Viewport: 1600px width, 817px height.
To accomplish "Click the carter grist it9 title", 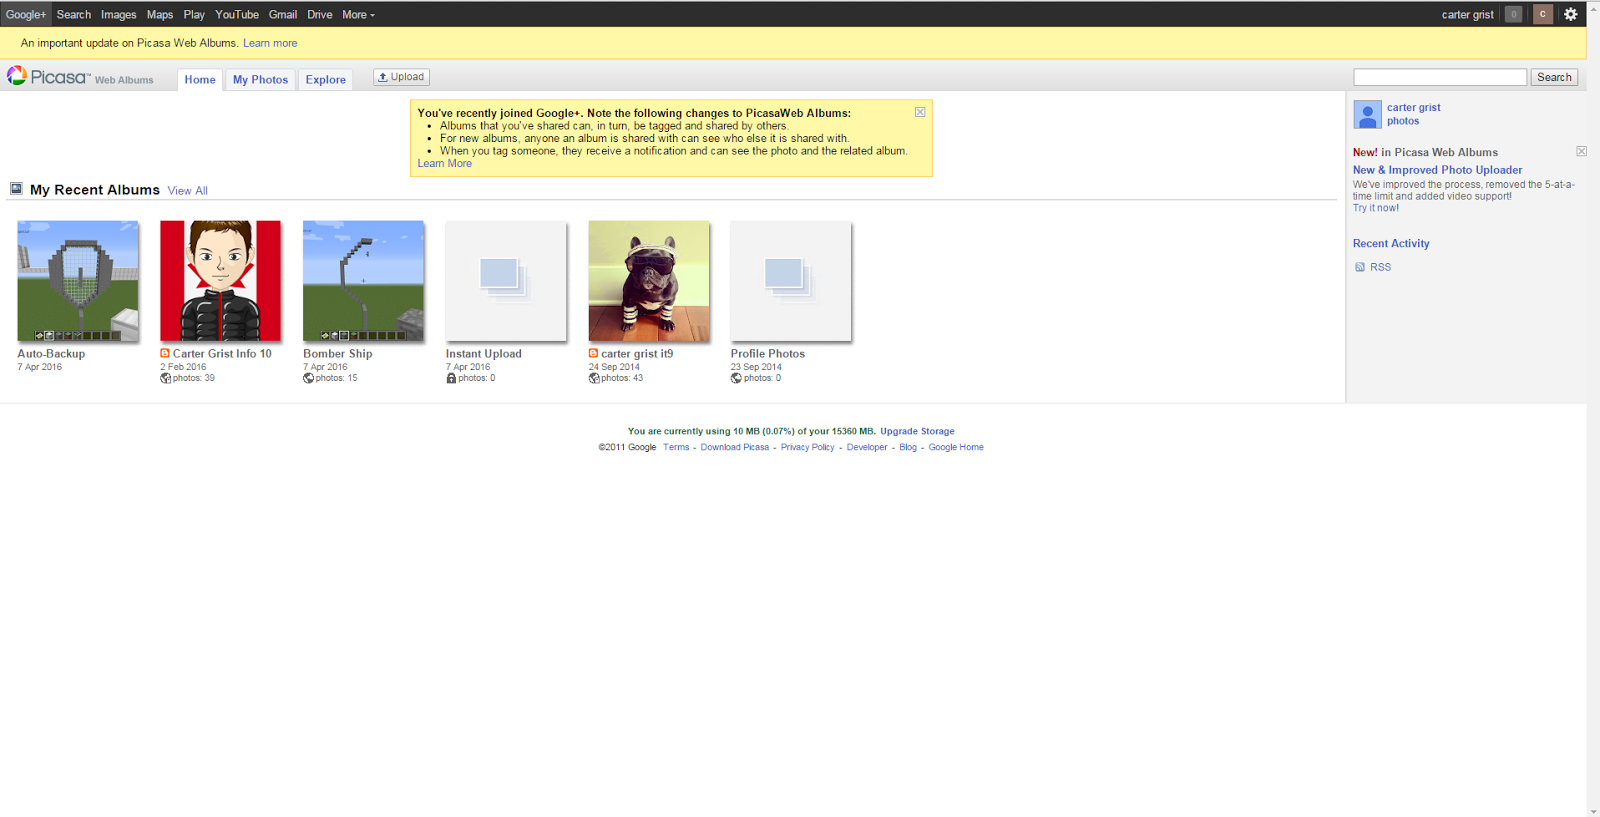I will pos(637,354).
